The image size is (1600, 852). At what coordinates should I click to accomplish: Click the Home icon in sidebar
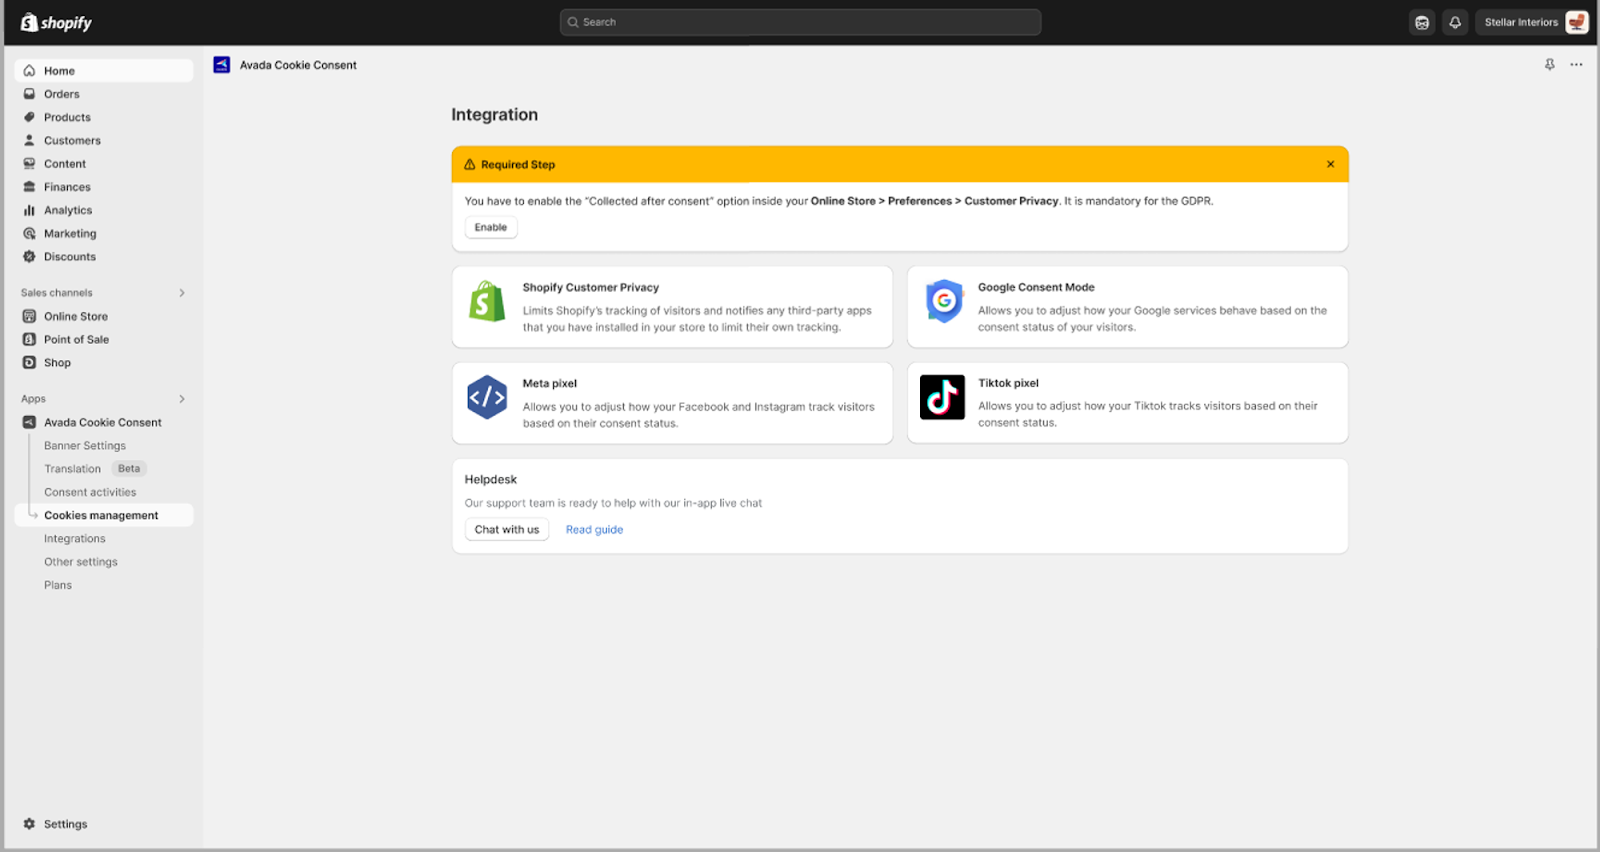(x=29, y=71)
